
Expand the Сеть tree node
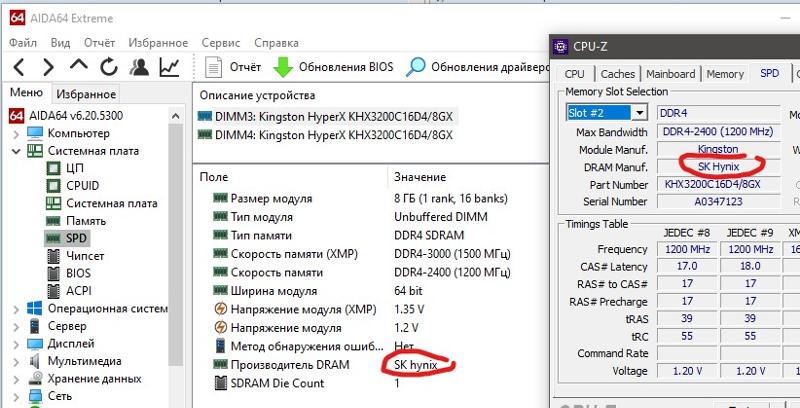(x=16, y=396)
